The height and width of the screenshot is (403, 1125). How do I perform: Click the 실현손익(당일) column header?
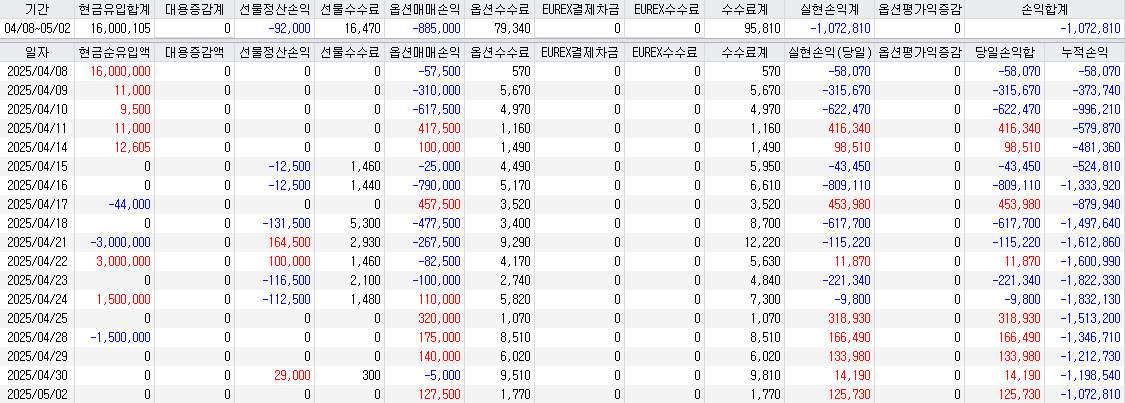point(829,52)
